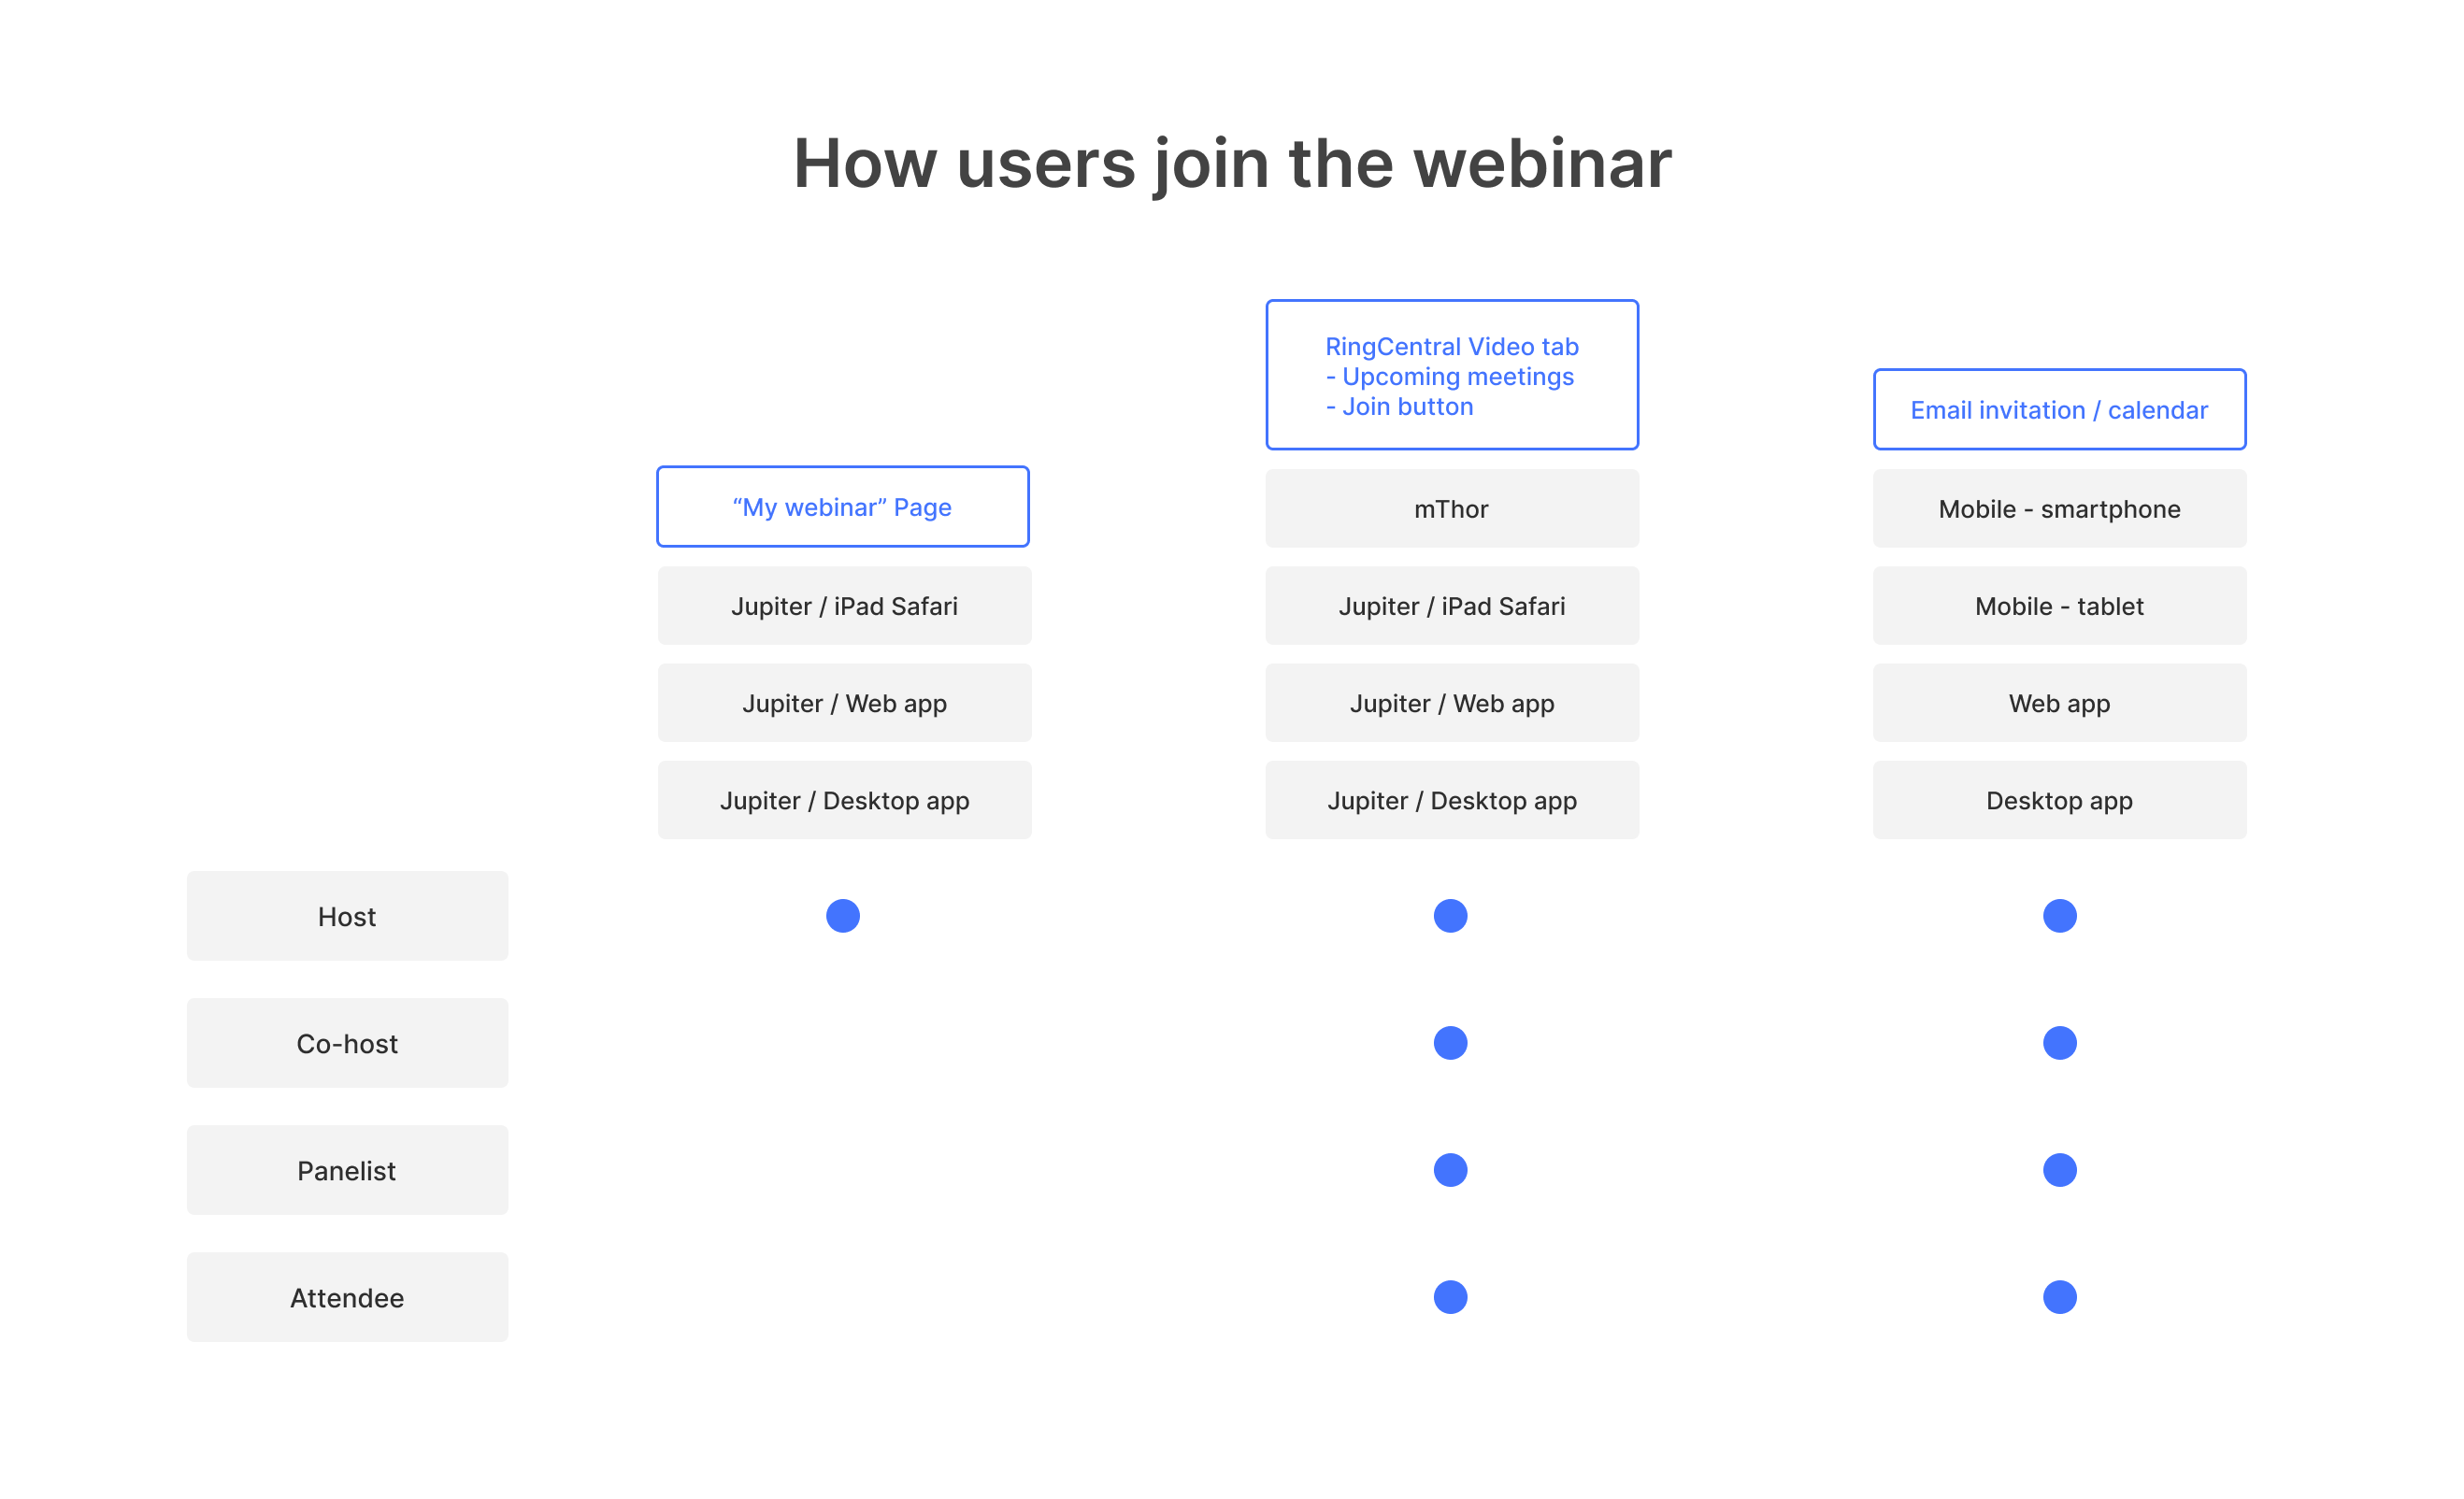Click the Jupiter Desktop app label
Image resolution: width=2464 pixels, height=1499 pixels.
point(841,799)
